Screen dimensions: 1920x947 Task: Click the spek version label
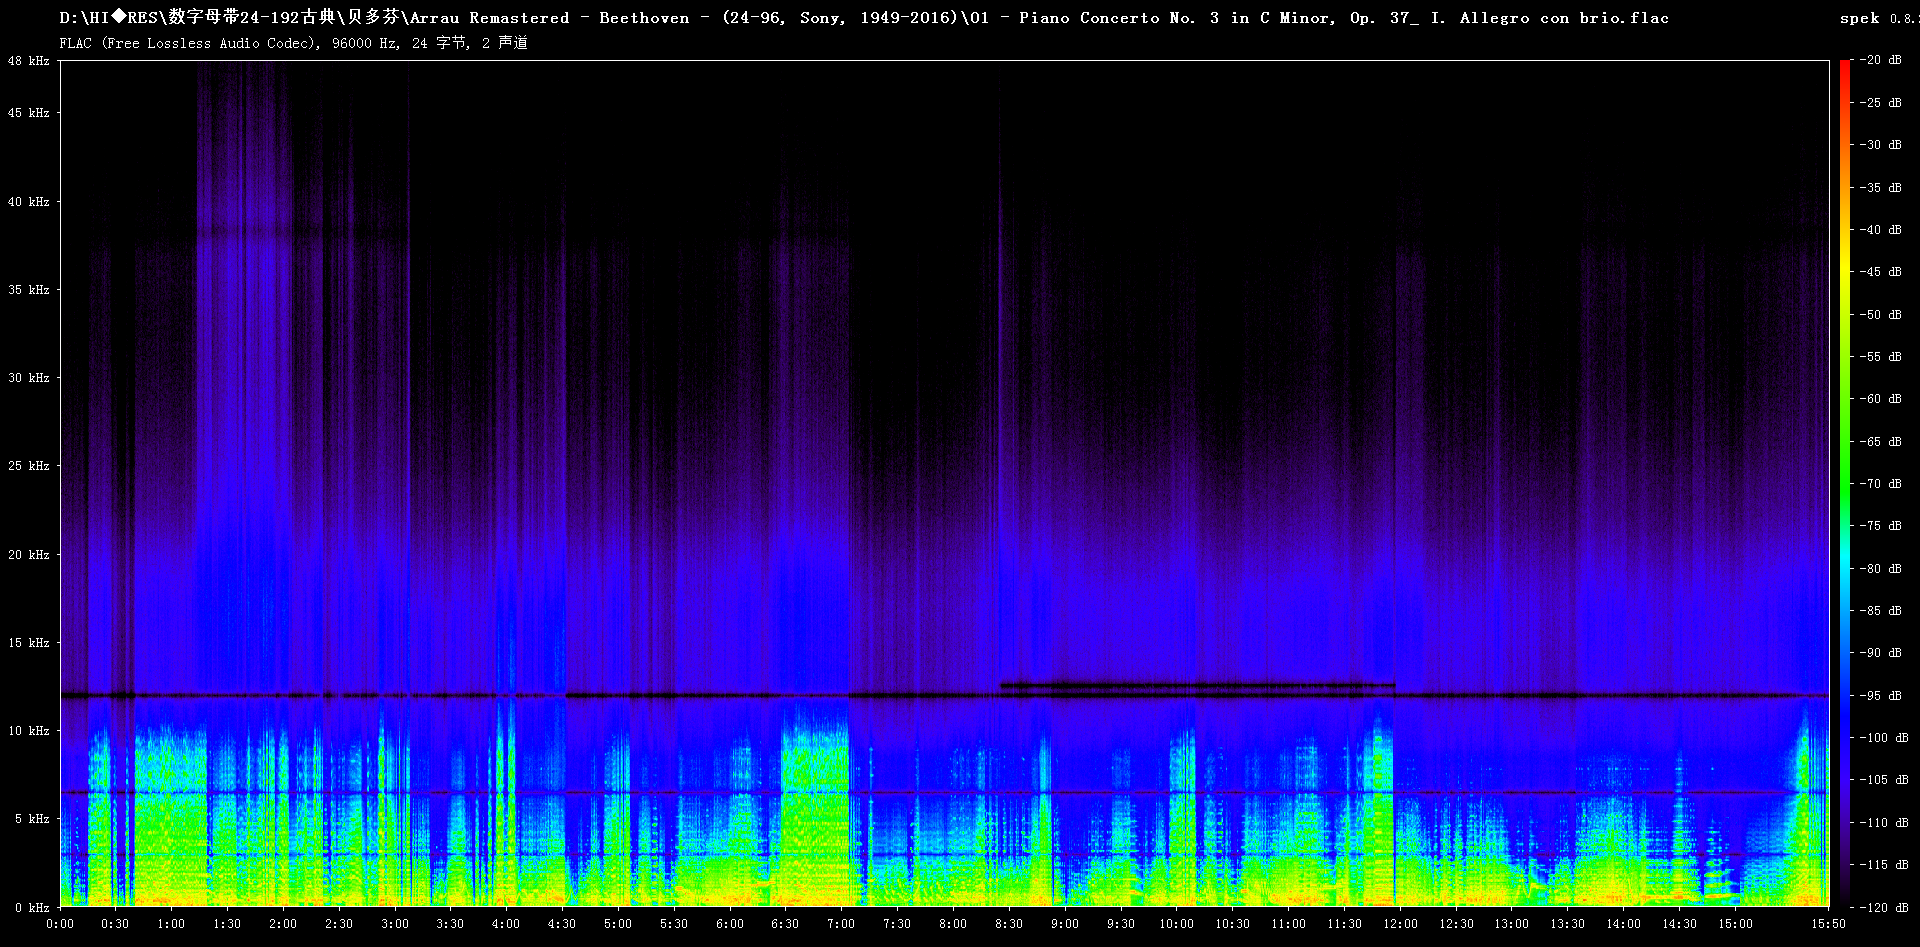click(x=1876, y=18)
